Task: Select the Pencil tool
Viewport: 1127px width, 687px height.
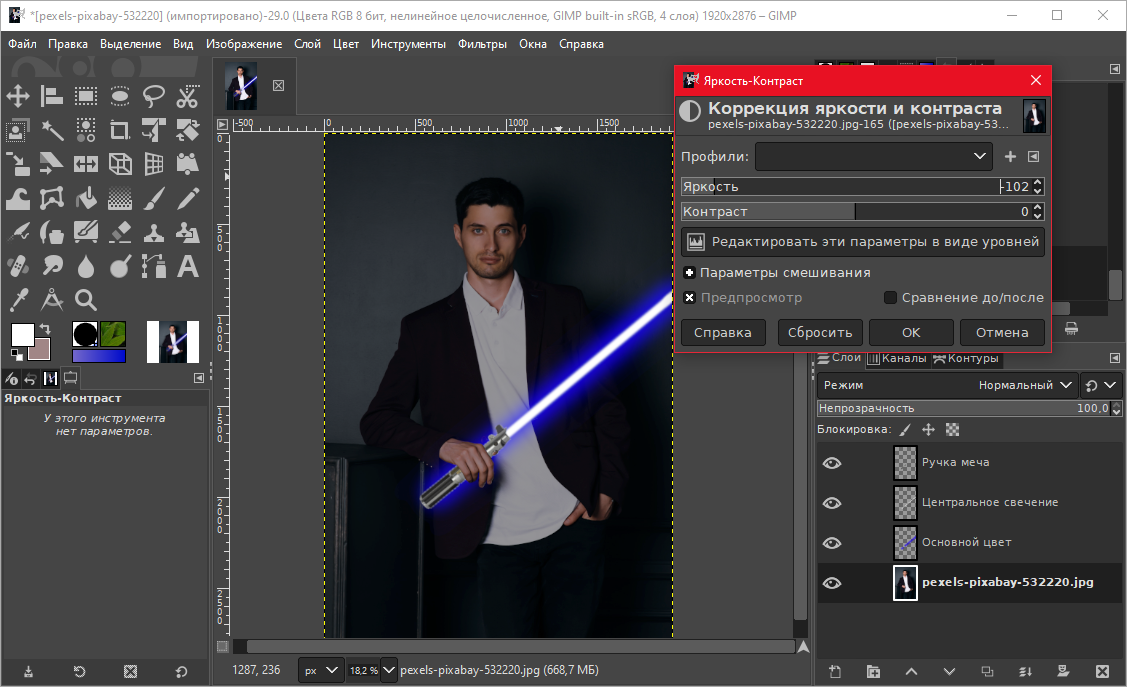Action: pyautogui.click(x=188, y=198)
